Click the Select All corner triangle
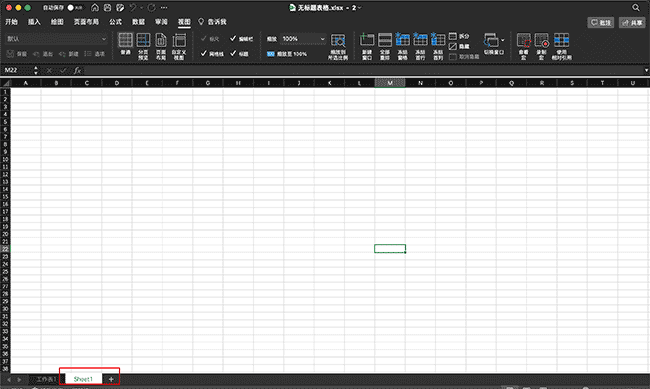 click(x=5, y=83)
